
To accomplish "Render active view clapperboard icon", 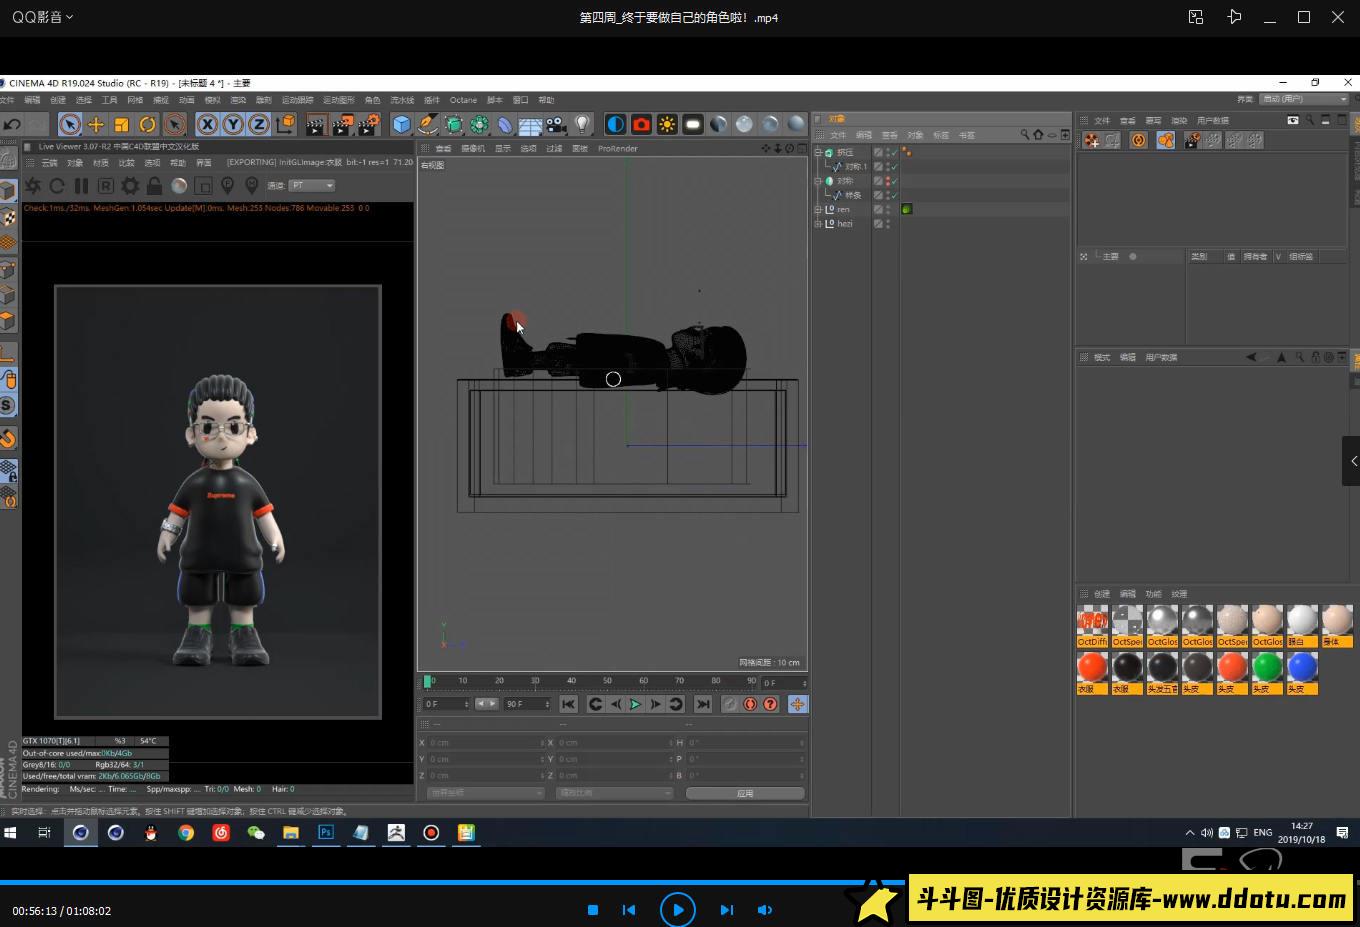I will (316, 124).
